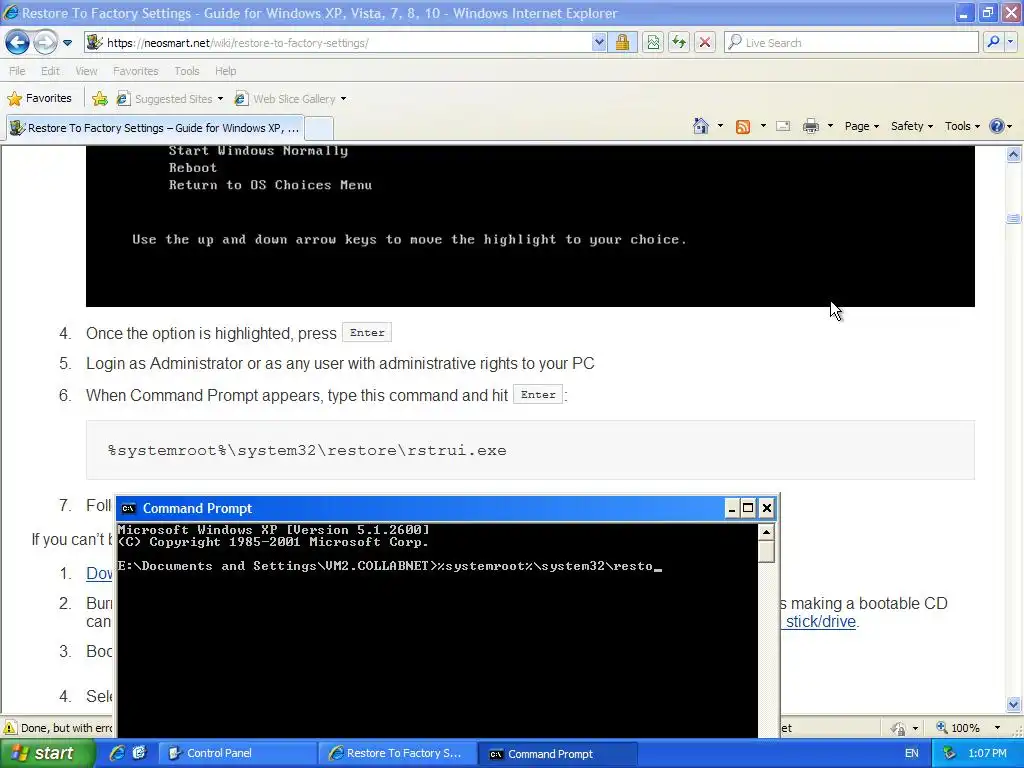Open the Edit menu
The width and height of the screenshot is (1024, 768).
tap(50, 71)
